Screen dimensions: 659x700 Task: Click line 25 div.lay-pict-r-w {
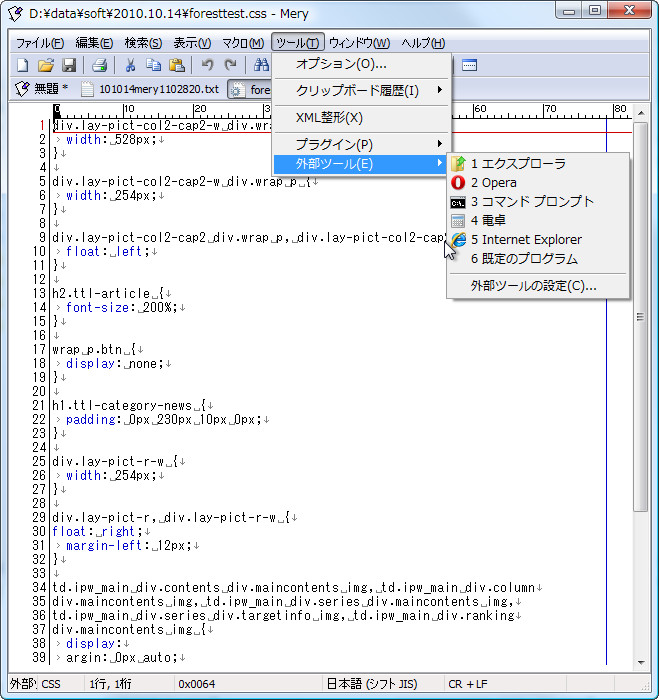pos(115,461)
